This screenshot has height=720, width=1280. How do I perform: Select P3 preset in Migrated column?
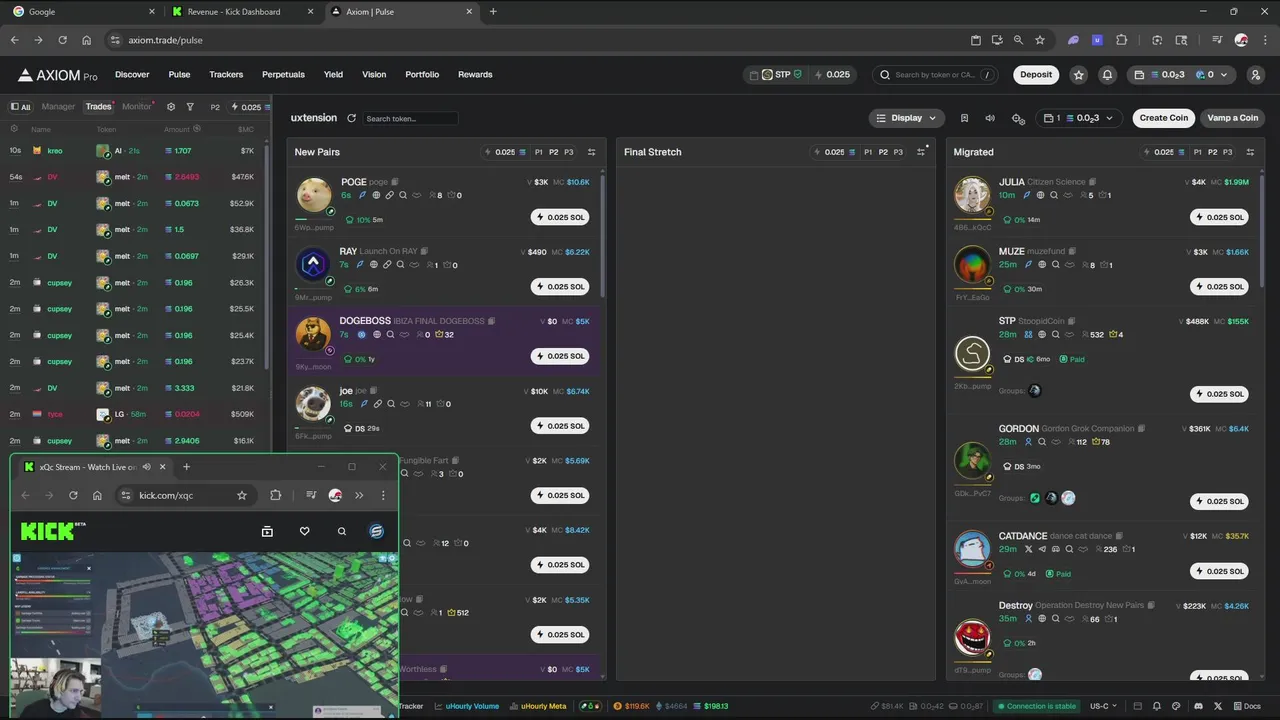point(1228,152)
